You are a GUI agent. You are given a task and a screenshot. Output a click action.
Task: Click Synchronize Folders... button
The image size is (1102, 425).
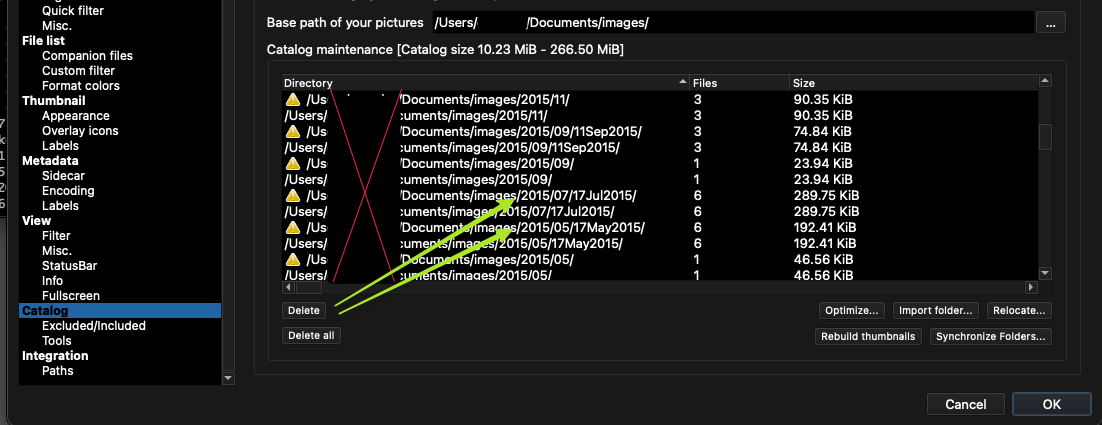point(991,336)
